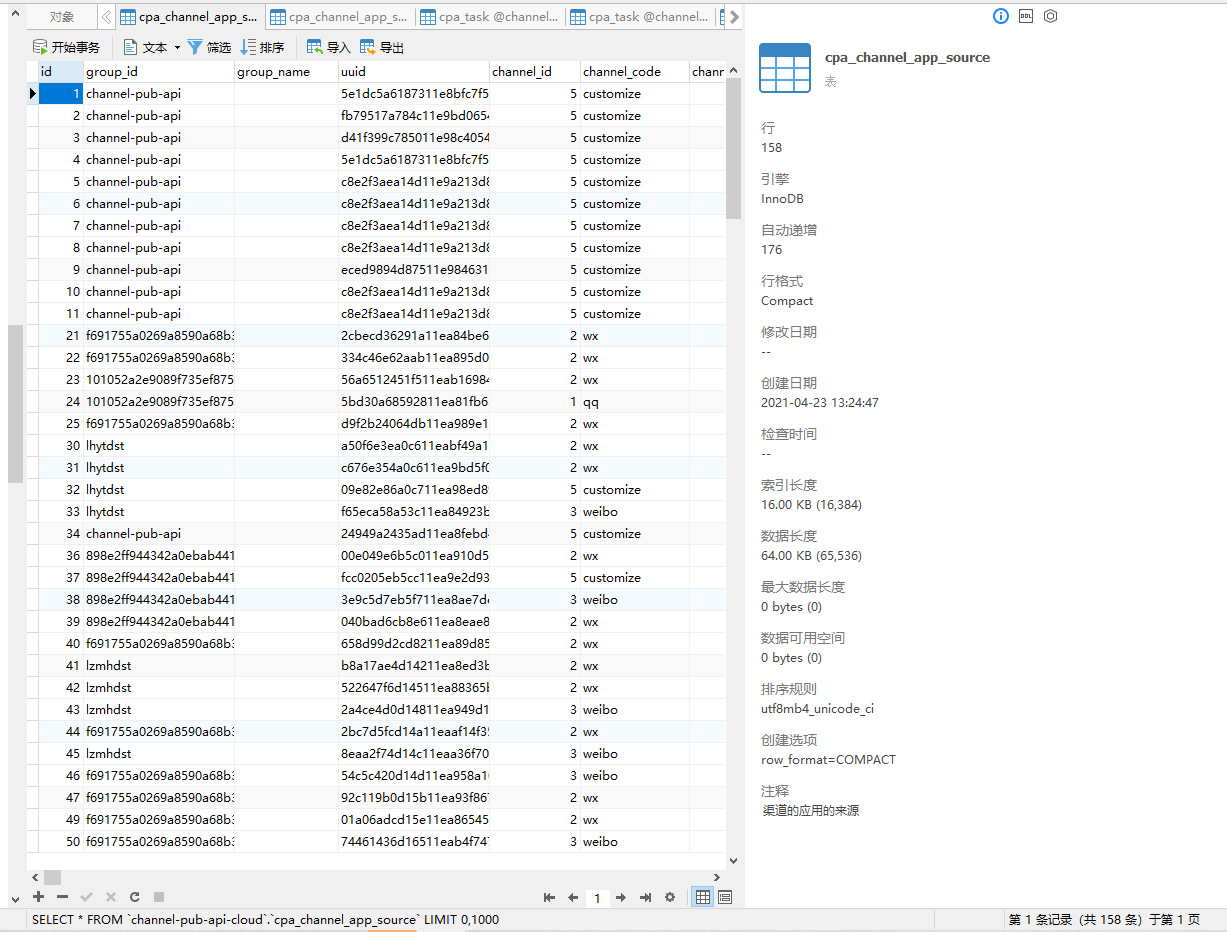Go to the first page of records

pos(549,897)
